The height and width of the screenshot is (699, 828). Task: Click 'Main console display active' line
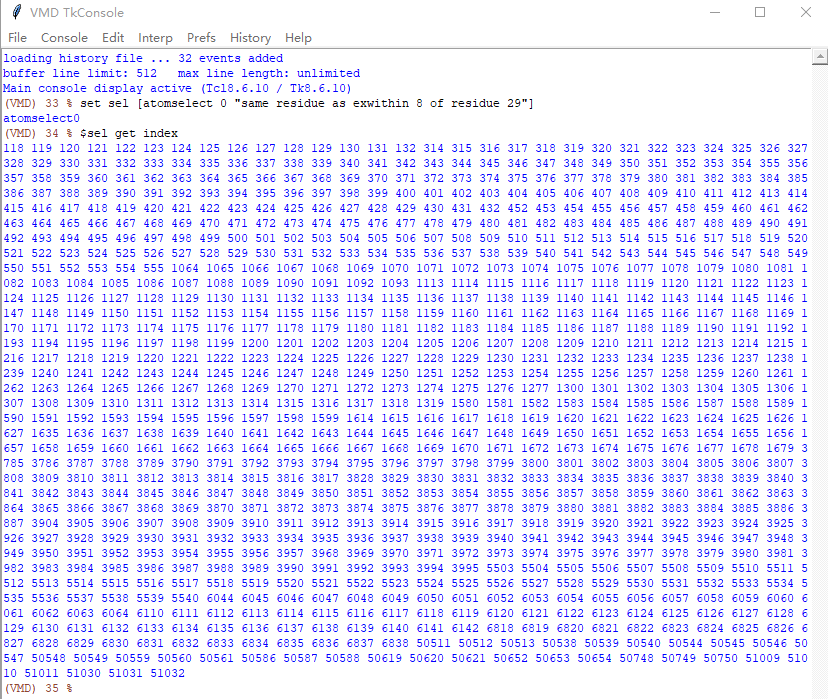click(177, 88)
